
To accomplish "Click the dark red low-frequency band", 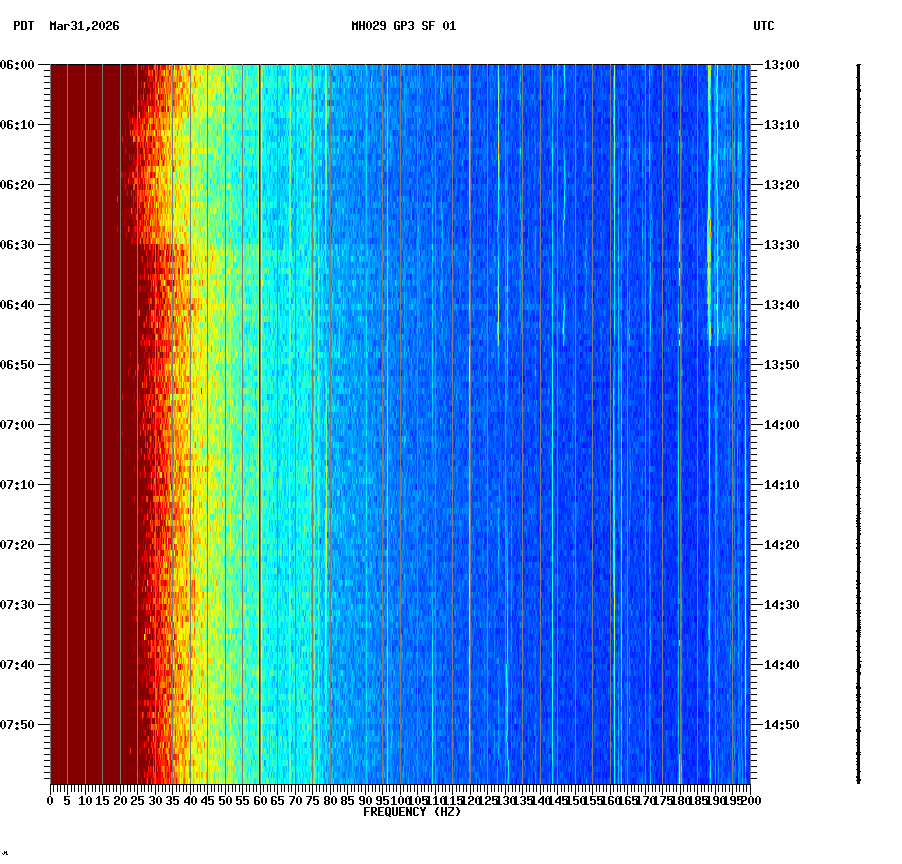I will [90, 400].
